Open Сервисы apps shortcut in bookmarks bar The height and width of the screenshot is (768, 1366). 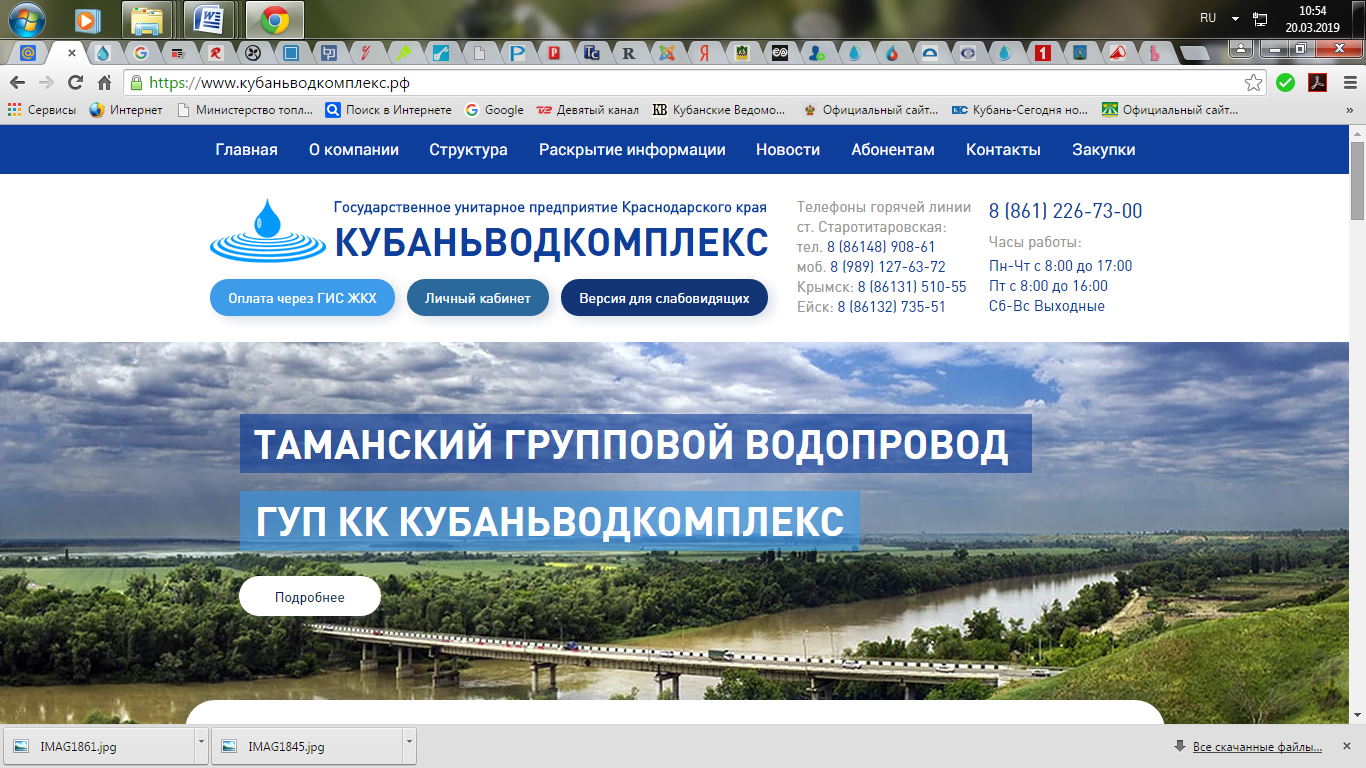[x=42, y=110]
